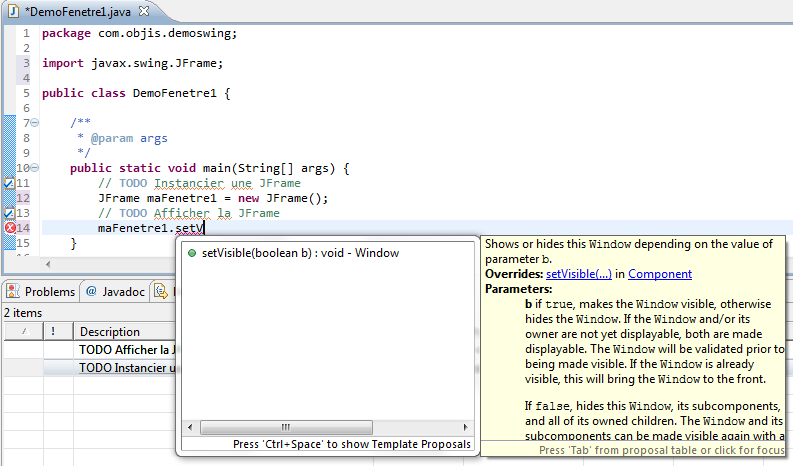Click the proposal list horizontal scrollbar
The width and height of the screenshot is (793, 466).
click(x=286, y=426)
